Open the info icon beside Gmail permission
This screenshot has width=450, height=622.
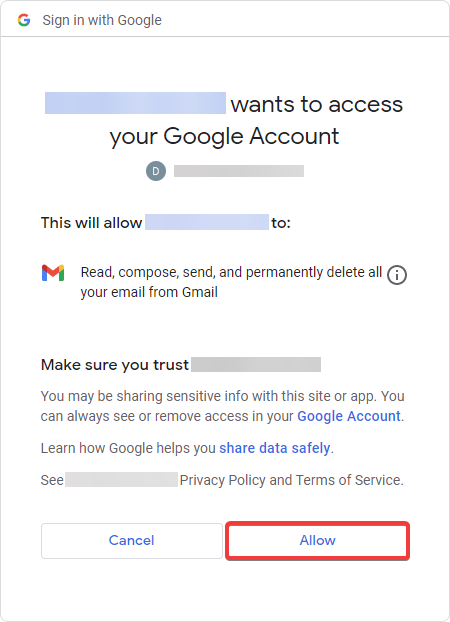point(396,275)
